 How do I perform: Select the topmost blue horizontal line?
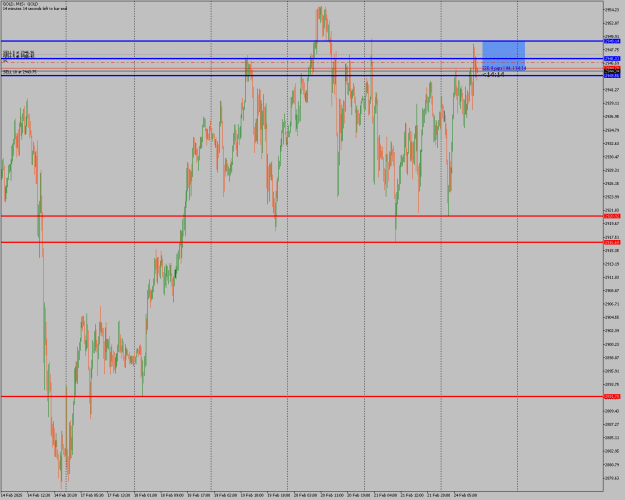302,41
